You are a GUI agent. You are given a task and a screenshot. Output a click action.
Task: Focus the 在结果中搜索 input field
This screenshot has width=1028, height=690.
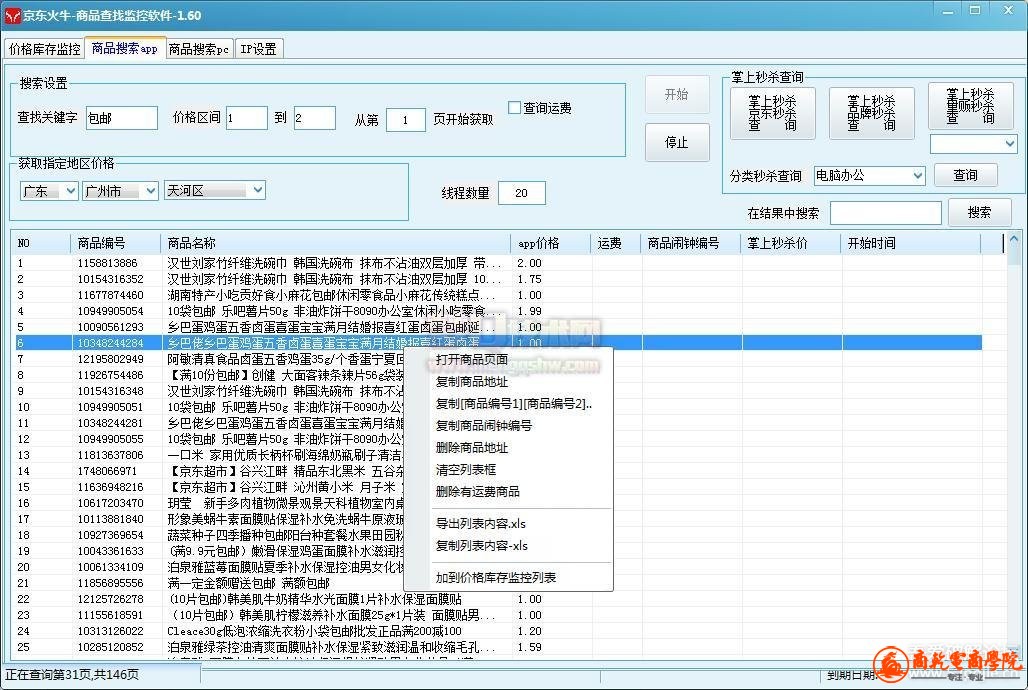(x=886, y=213)
